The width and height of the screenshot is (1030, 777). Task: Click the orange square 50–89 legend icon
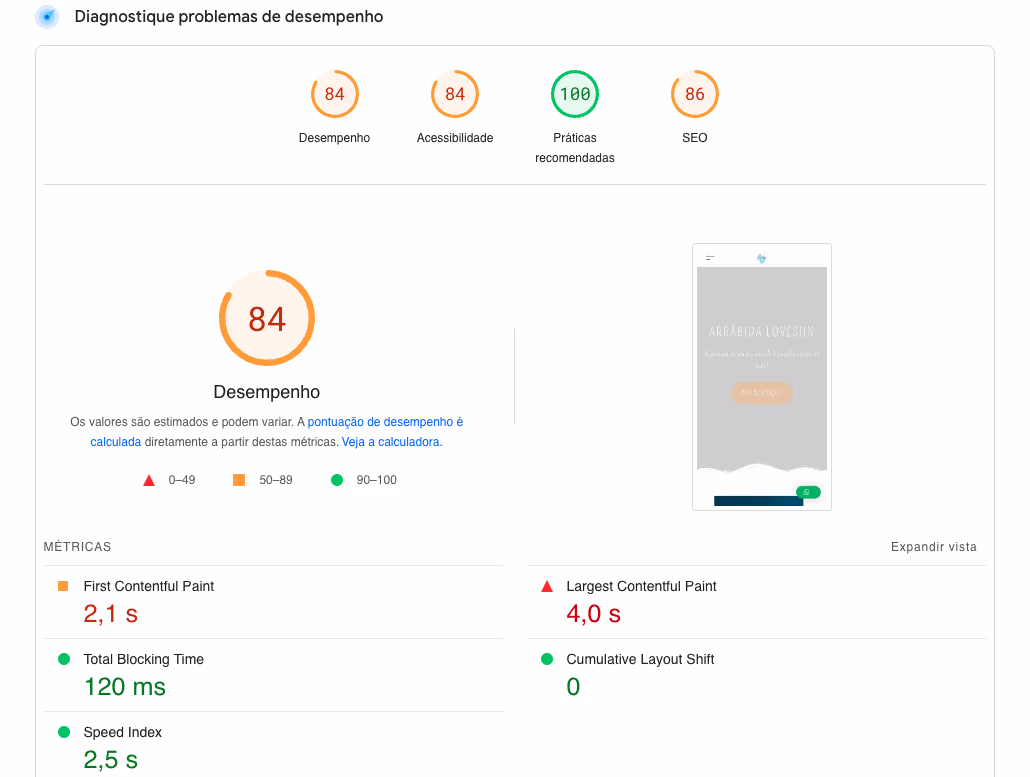[239, 480]
